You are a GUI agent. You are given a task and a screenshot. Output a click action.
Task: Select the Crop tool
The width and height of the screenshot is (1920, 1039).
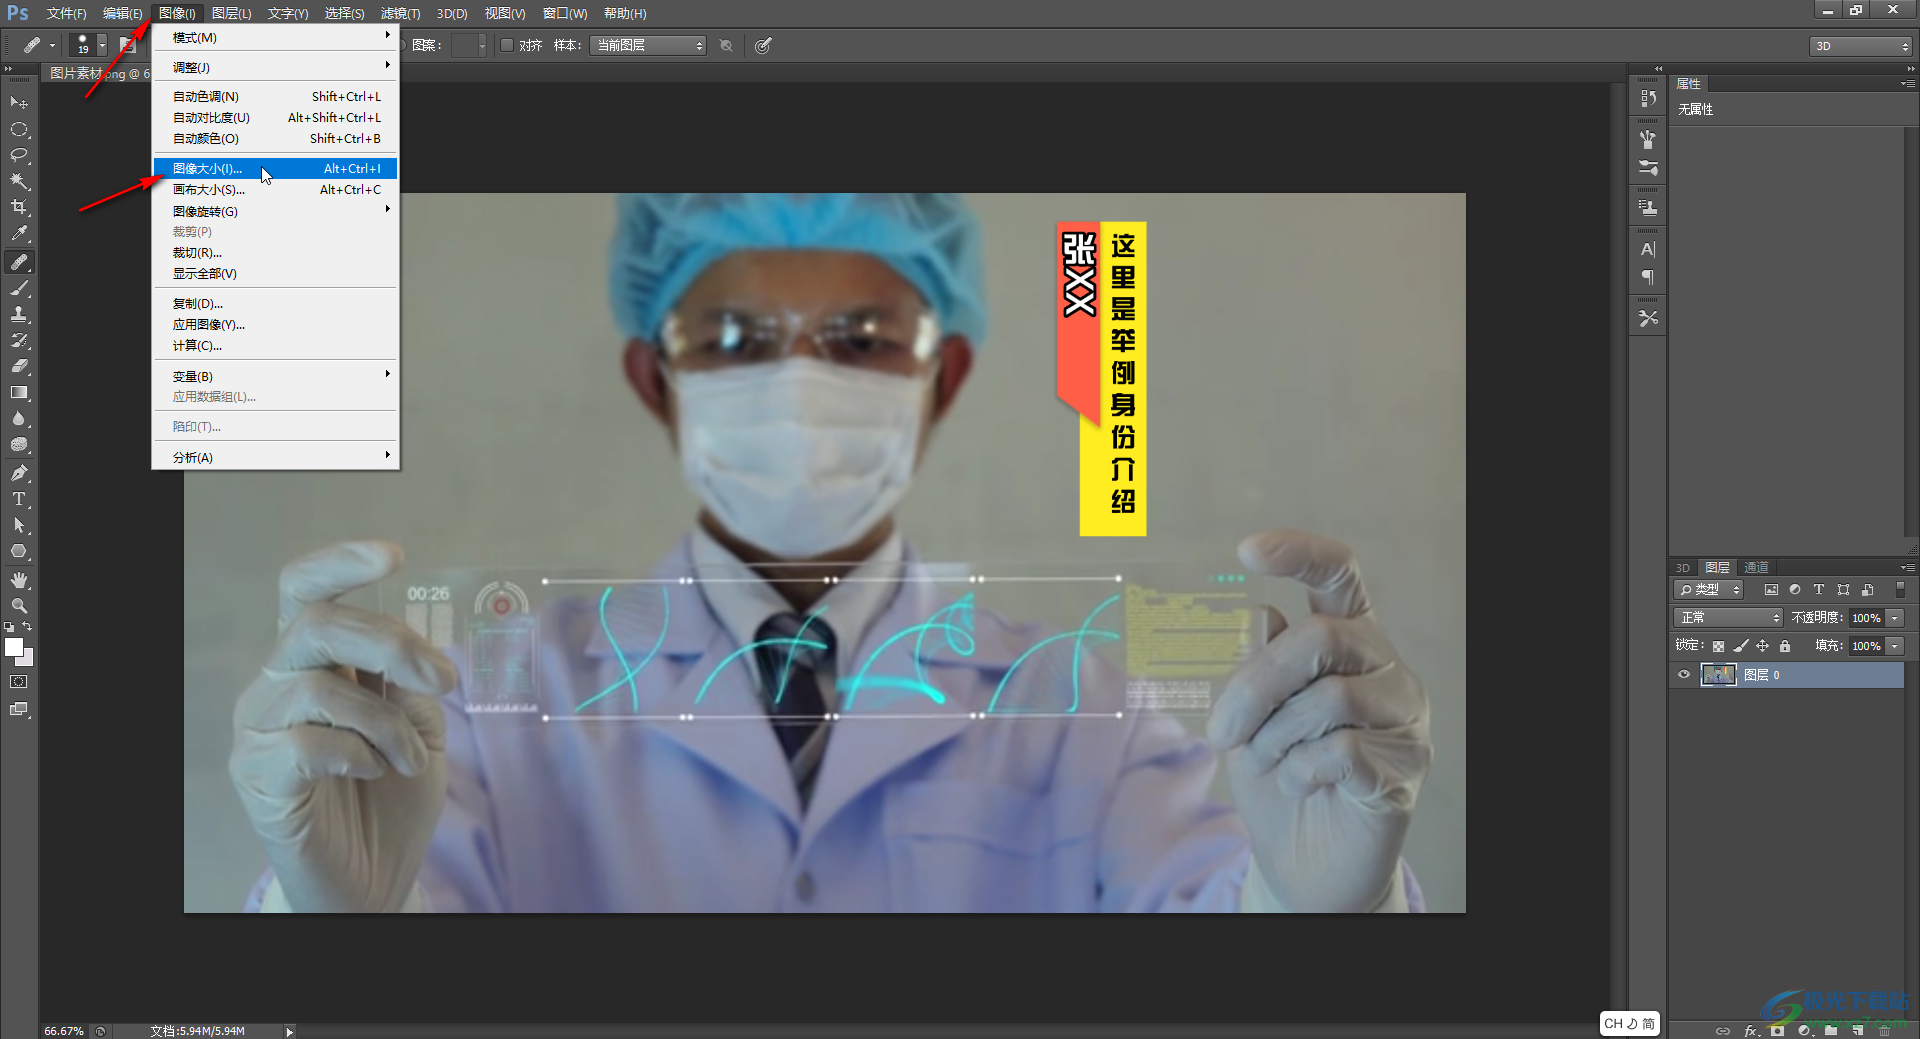(19, 207)
